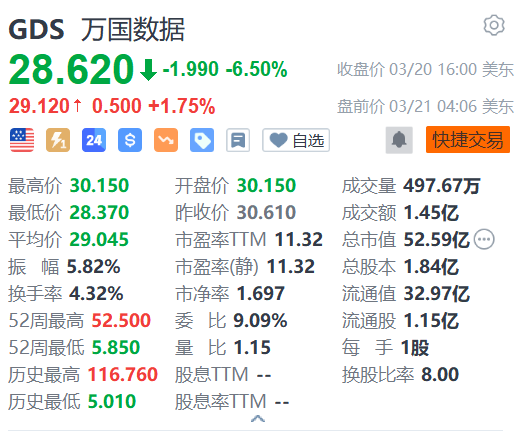Click the 快捷交易 quick trade button
This screenshot has width=520, height=433.
pos(468,140)
